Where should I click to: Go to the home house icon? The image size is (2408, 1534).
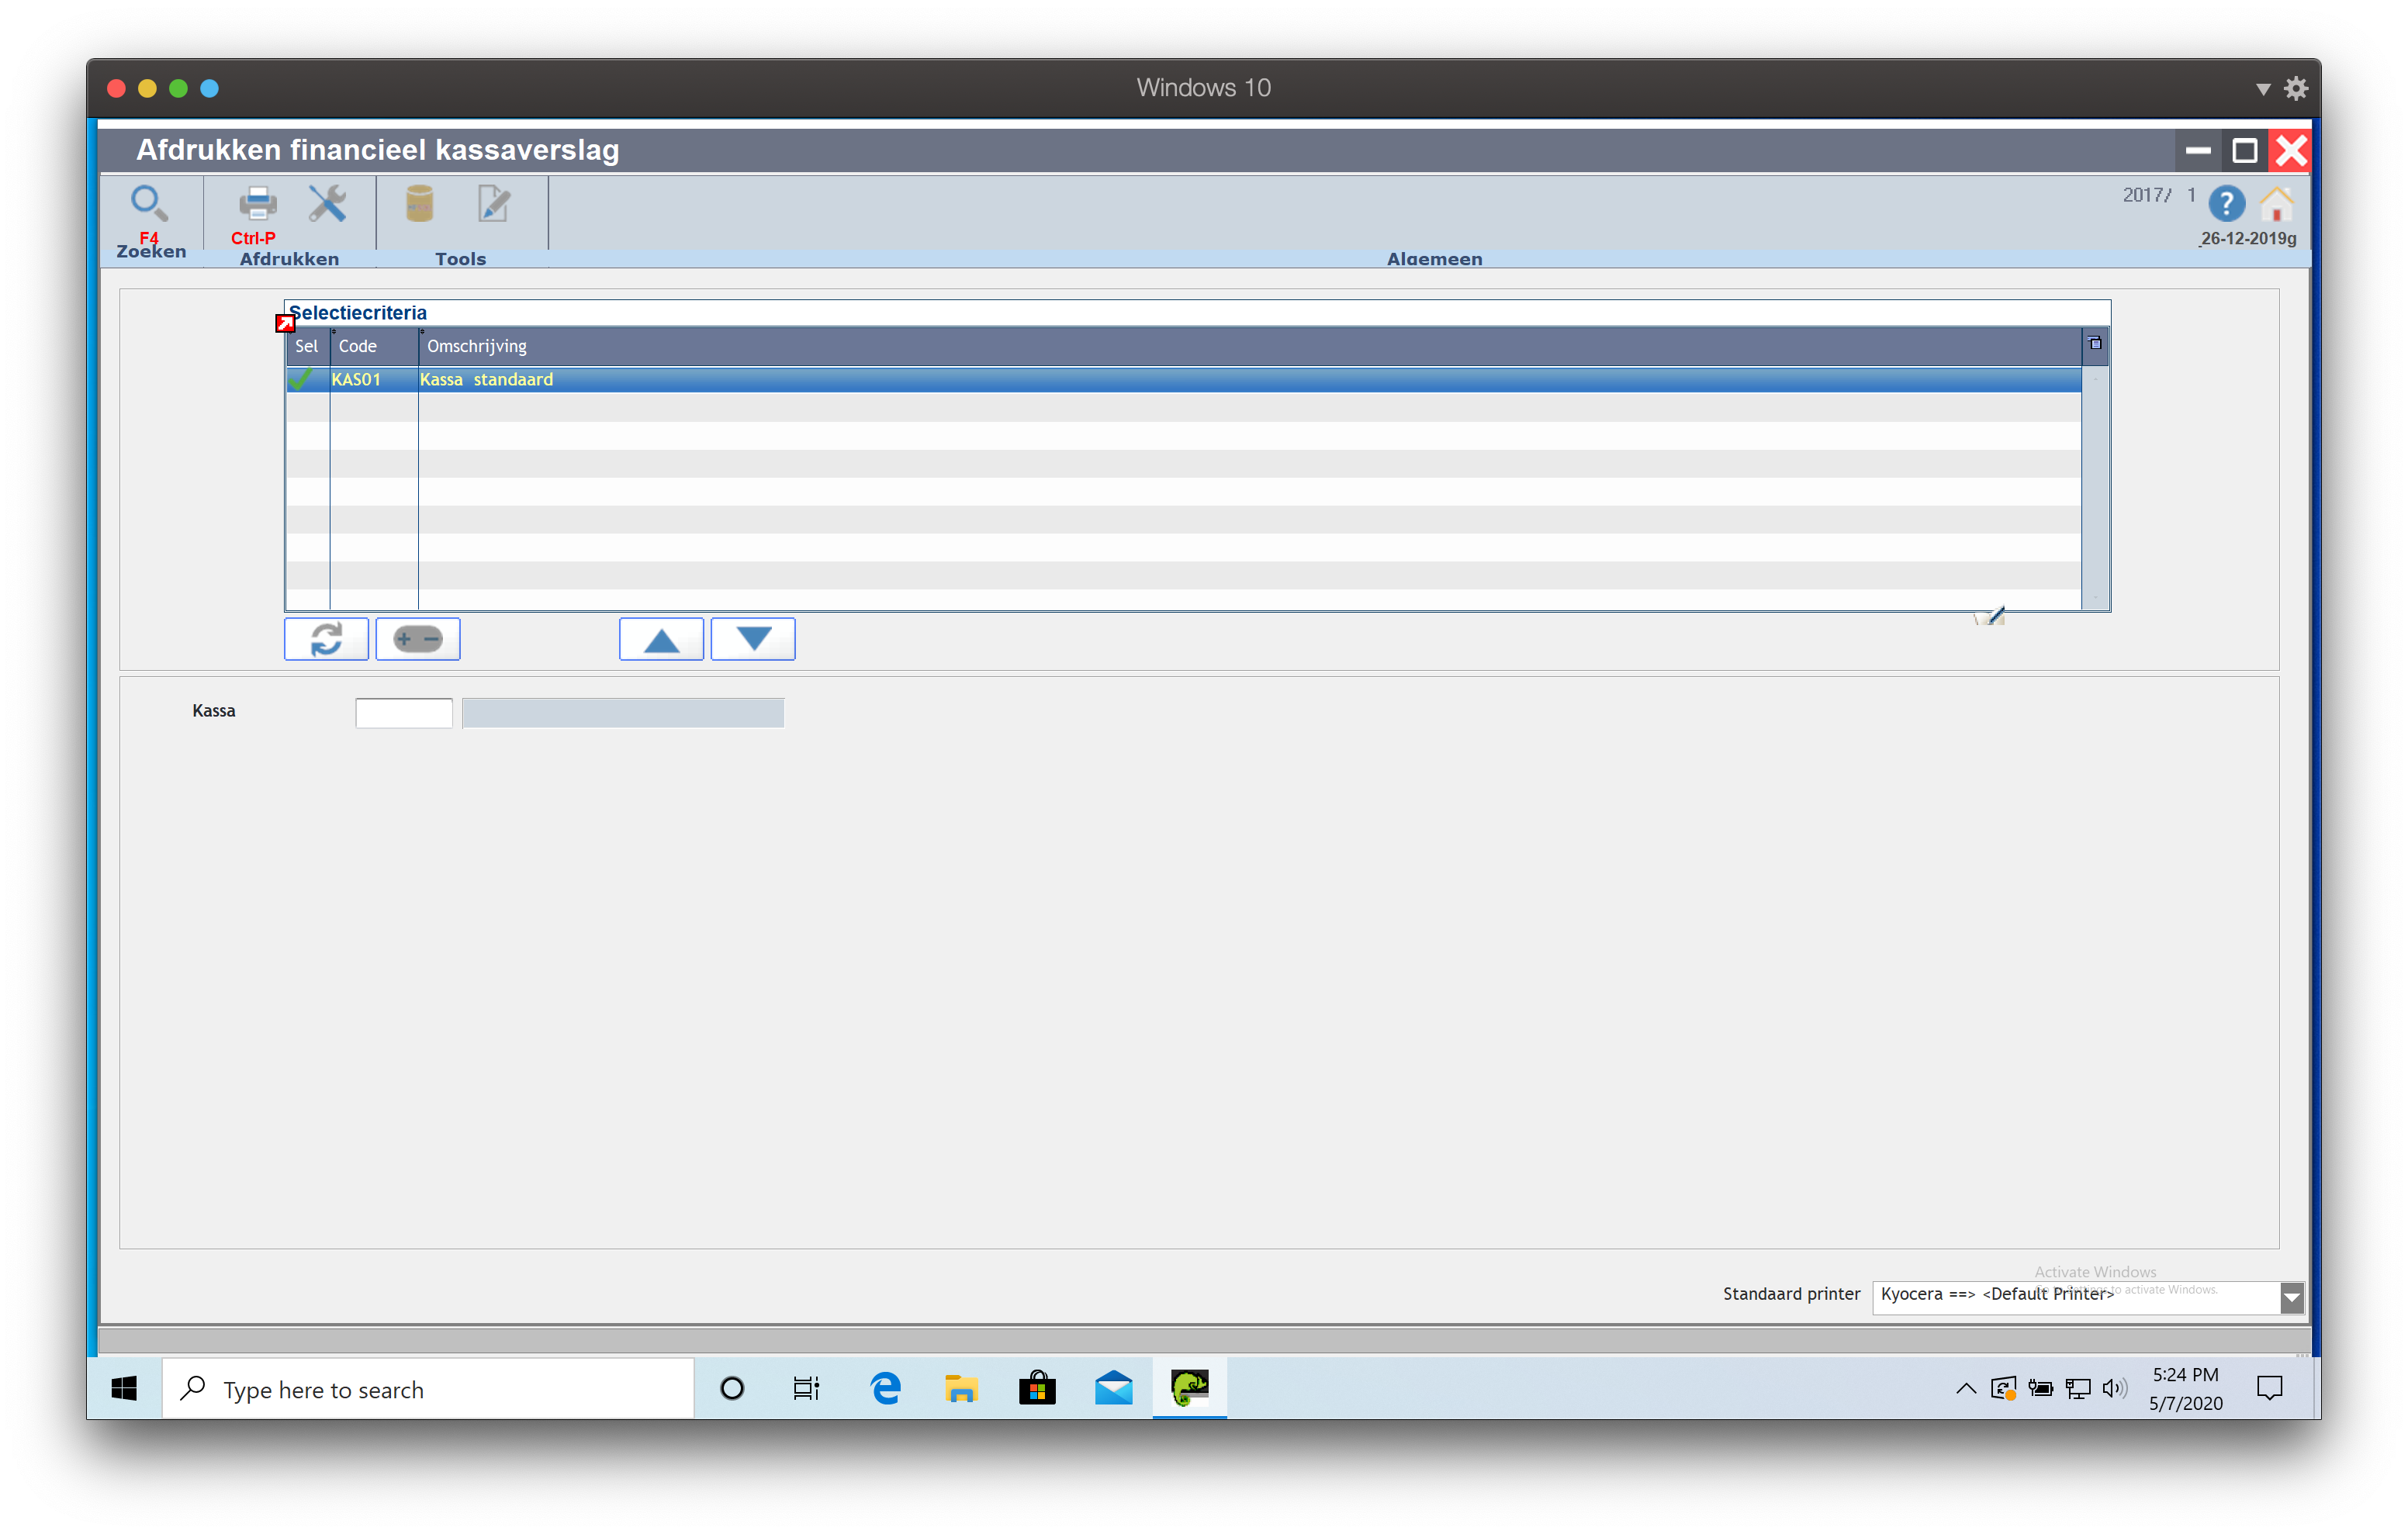tap(2277, 204)
